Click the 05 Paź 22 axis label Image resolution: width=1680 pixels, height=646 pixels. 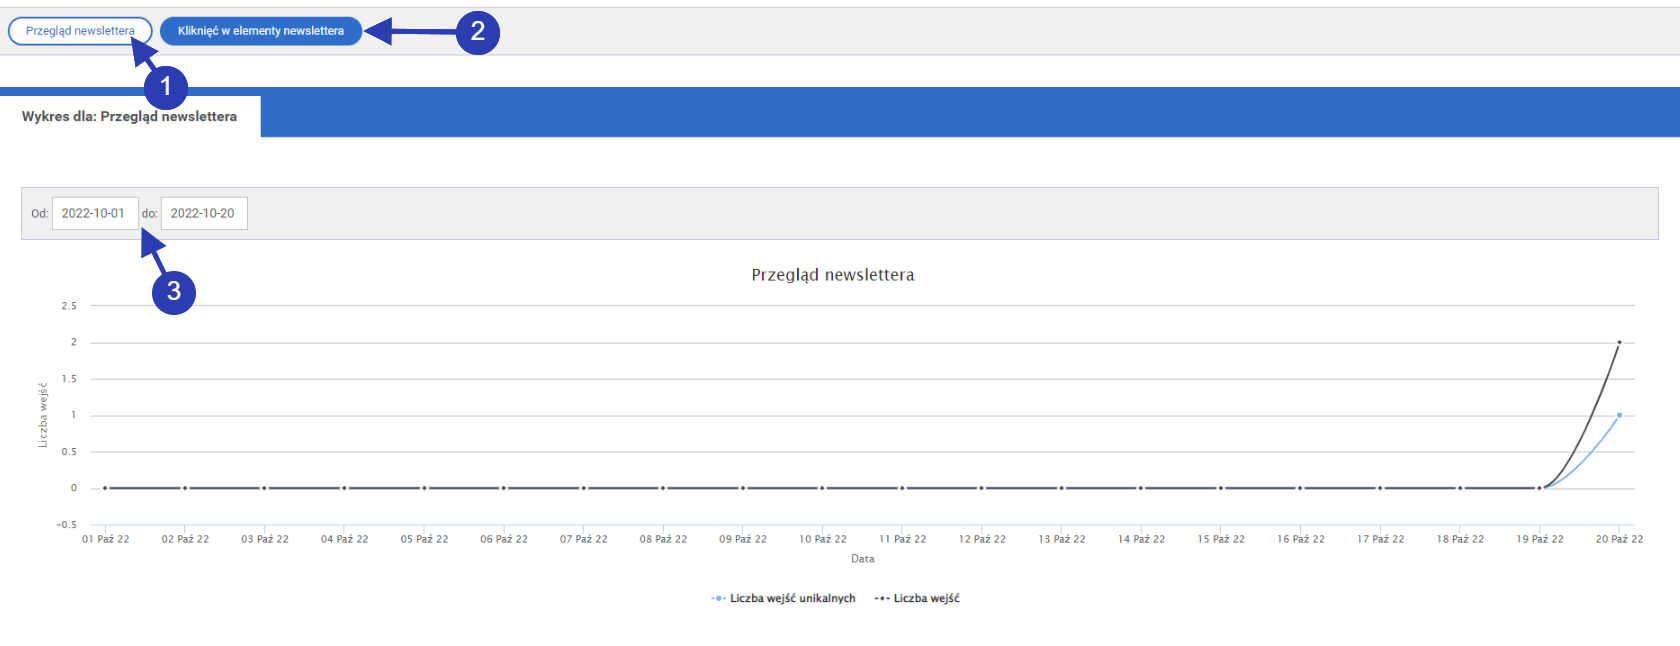coord(424,539)
